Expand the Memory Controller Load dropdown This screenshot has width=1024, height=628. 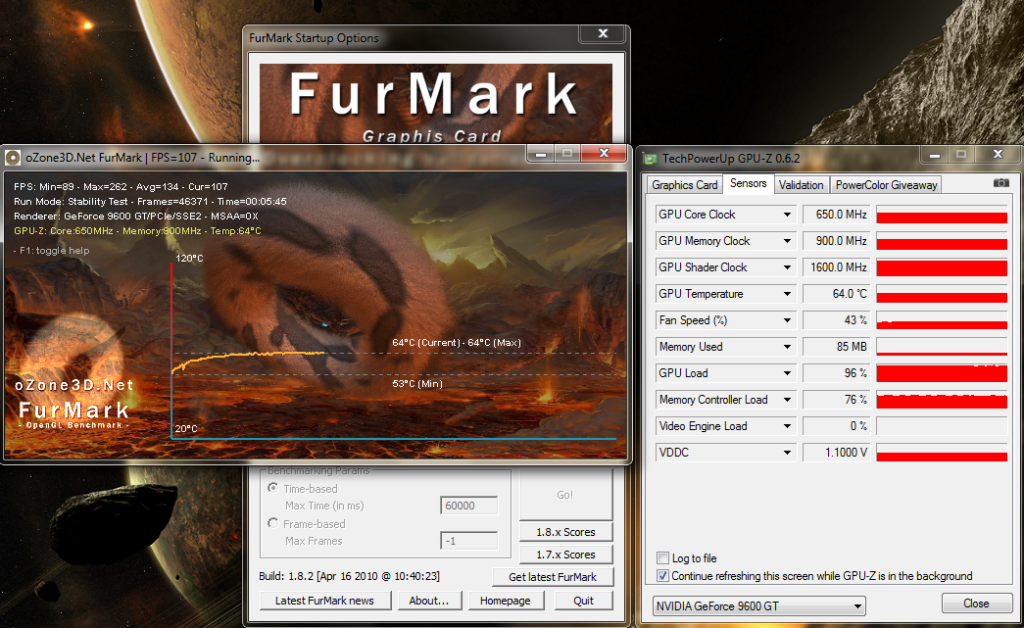point(787,400)
